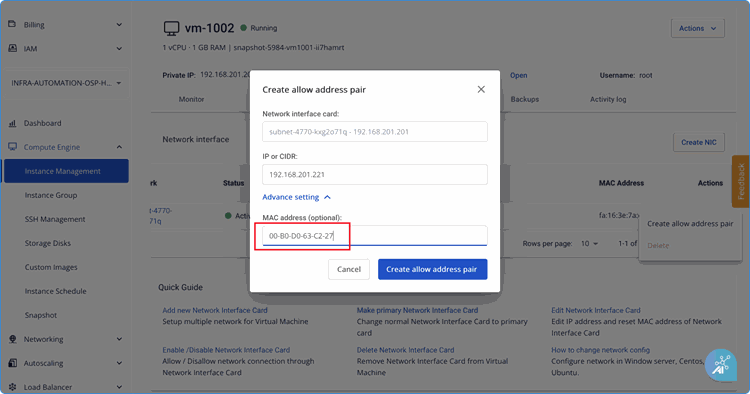Choose Create allow address pair context menu entry
Viewport: 750px width, 394px height.
[x=690, y=223]
